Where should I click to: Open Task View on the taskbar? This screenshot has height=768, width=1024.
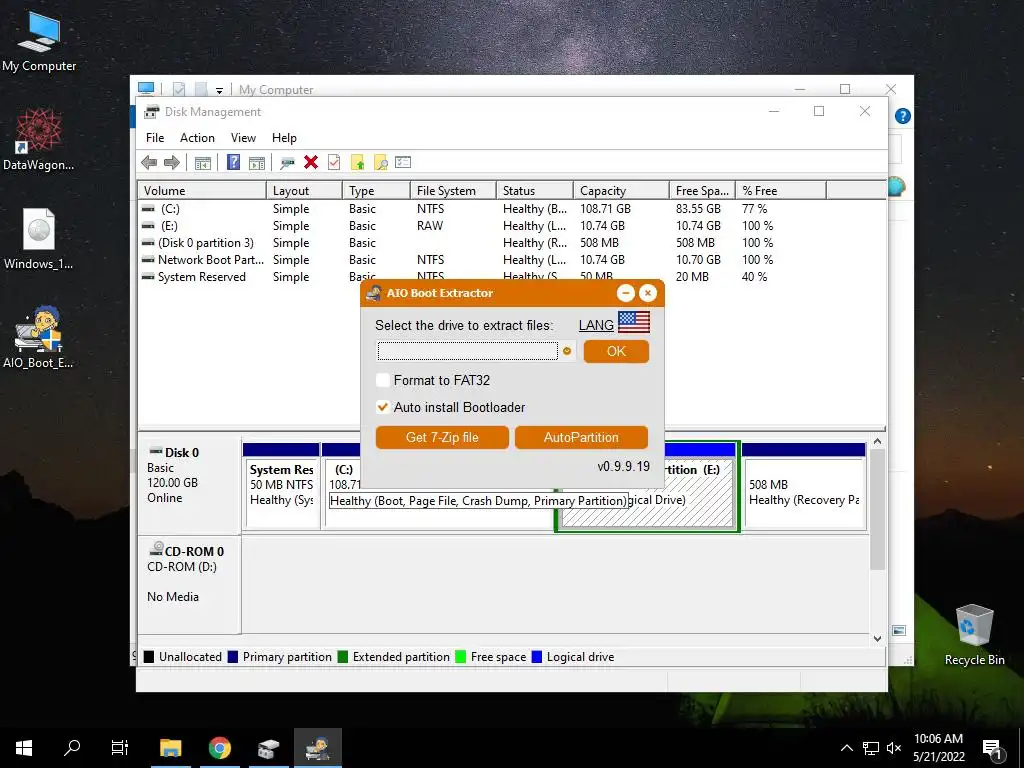(120, 748)
